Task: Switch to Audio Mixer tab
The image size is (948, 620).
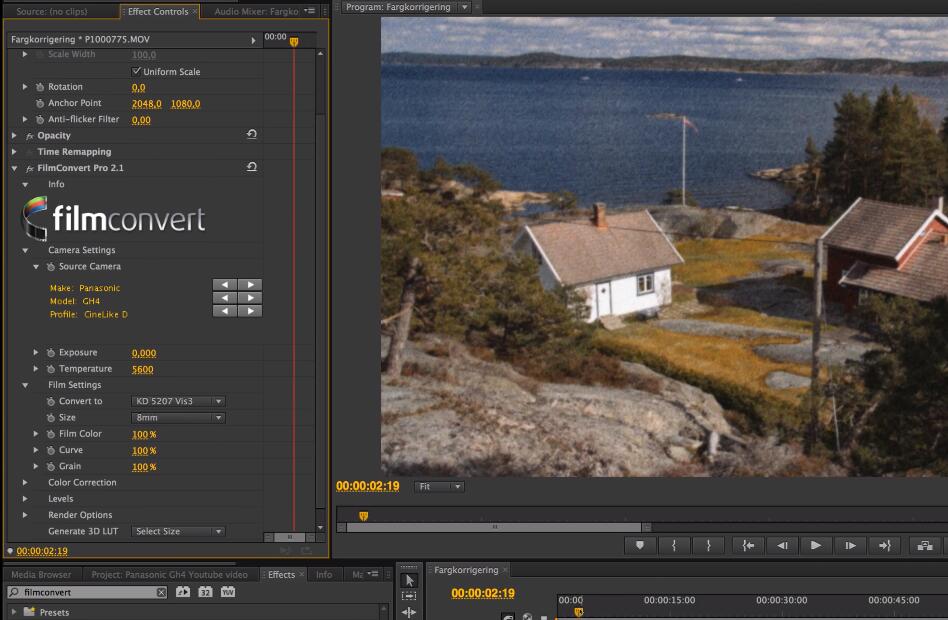Action: [x=256, y=11]
